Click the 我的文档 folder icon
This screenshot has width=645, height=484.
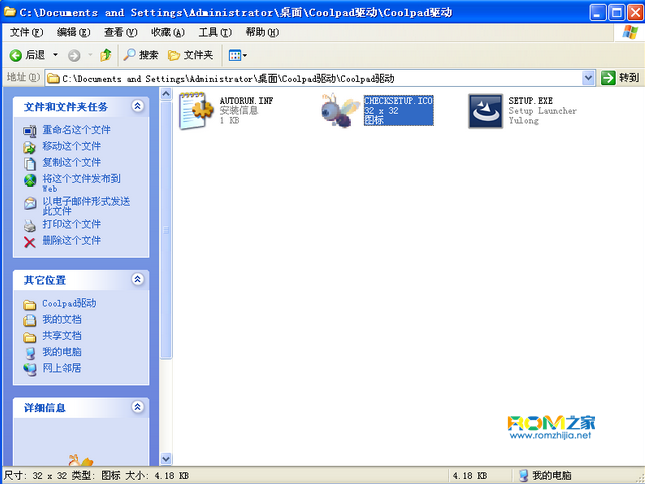coord(30,320)
